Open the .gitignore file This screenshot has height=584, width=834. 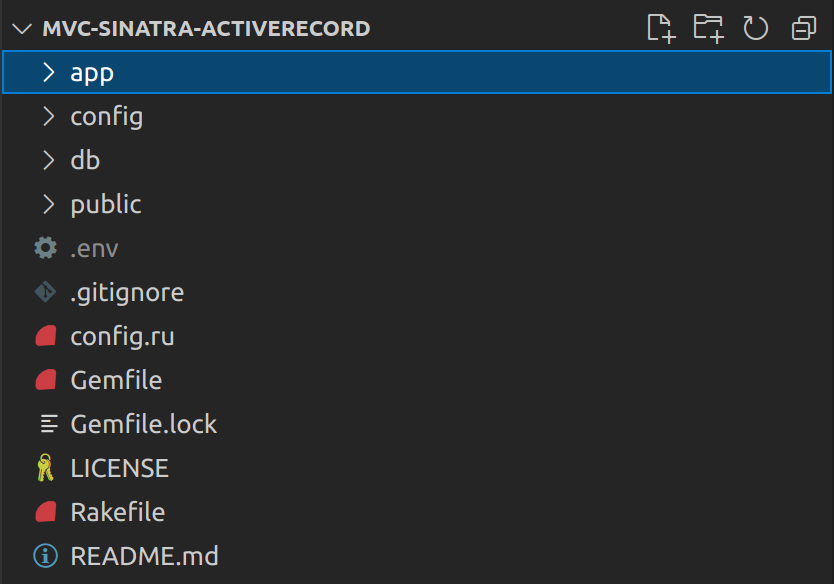click(126, 291)
